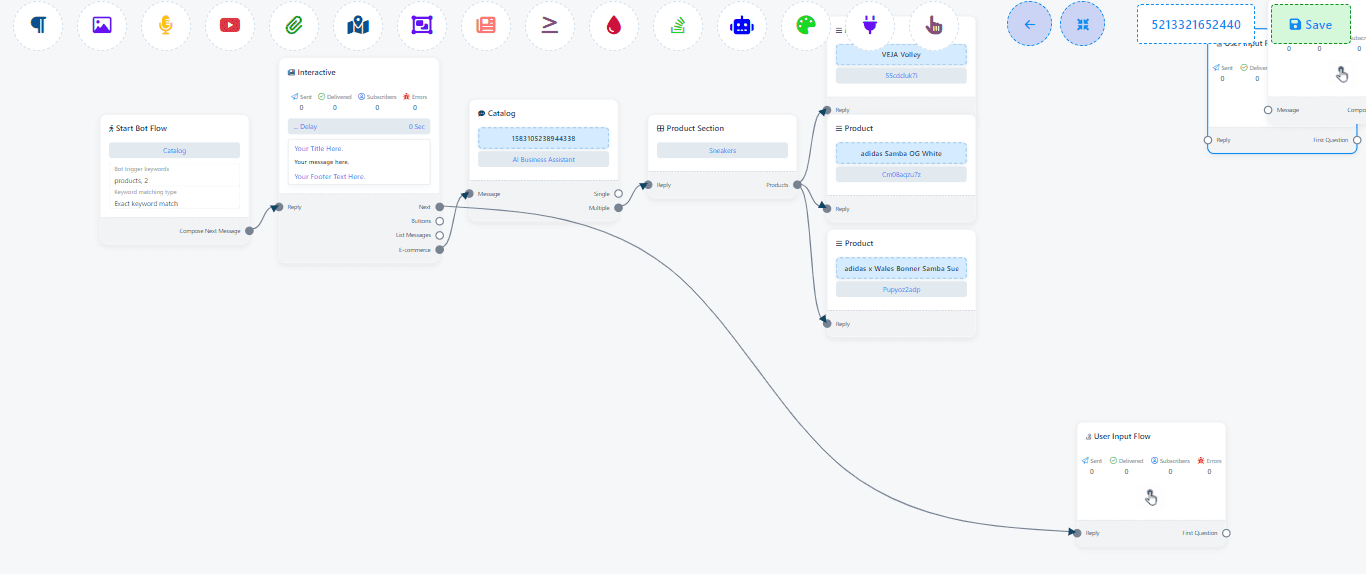This screenshot has height=574, width=1366.
Task: Click the adidas Samba OG White product field
Action: (901, 153)
